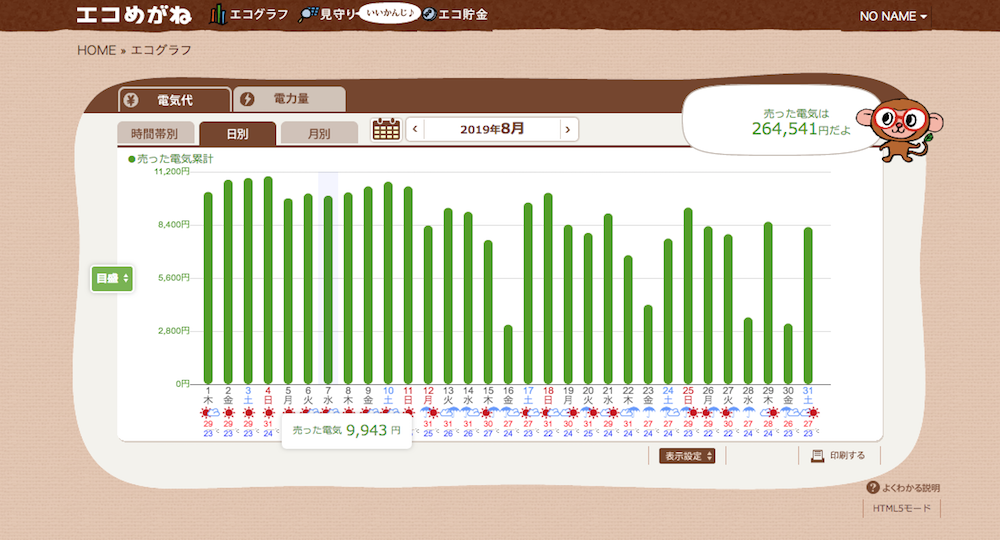Advance to the next month arrow
Screen dimensions: 1000x540
[567, 129]
